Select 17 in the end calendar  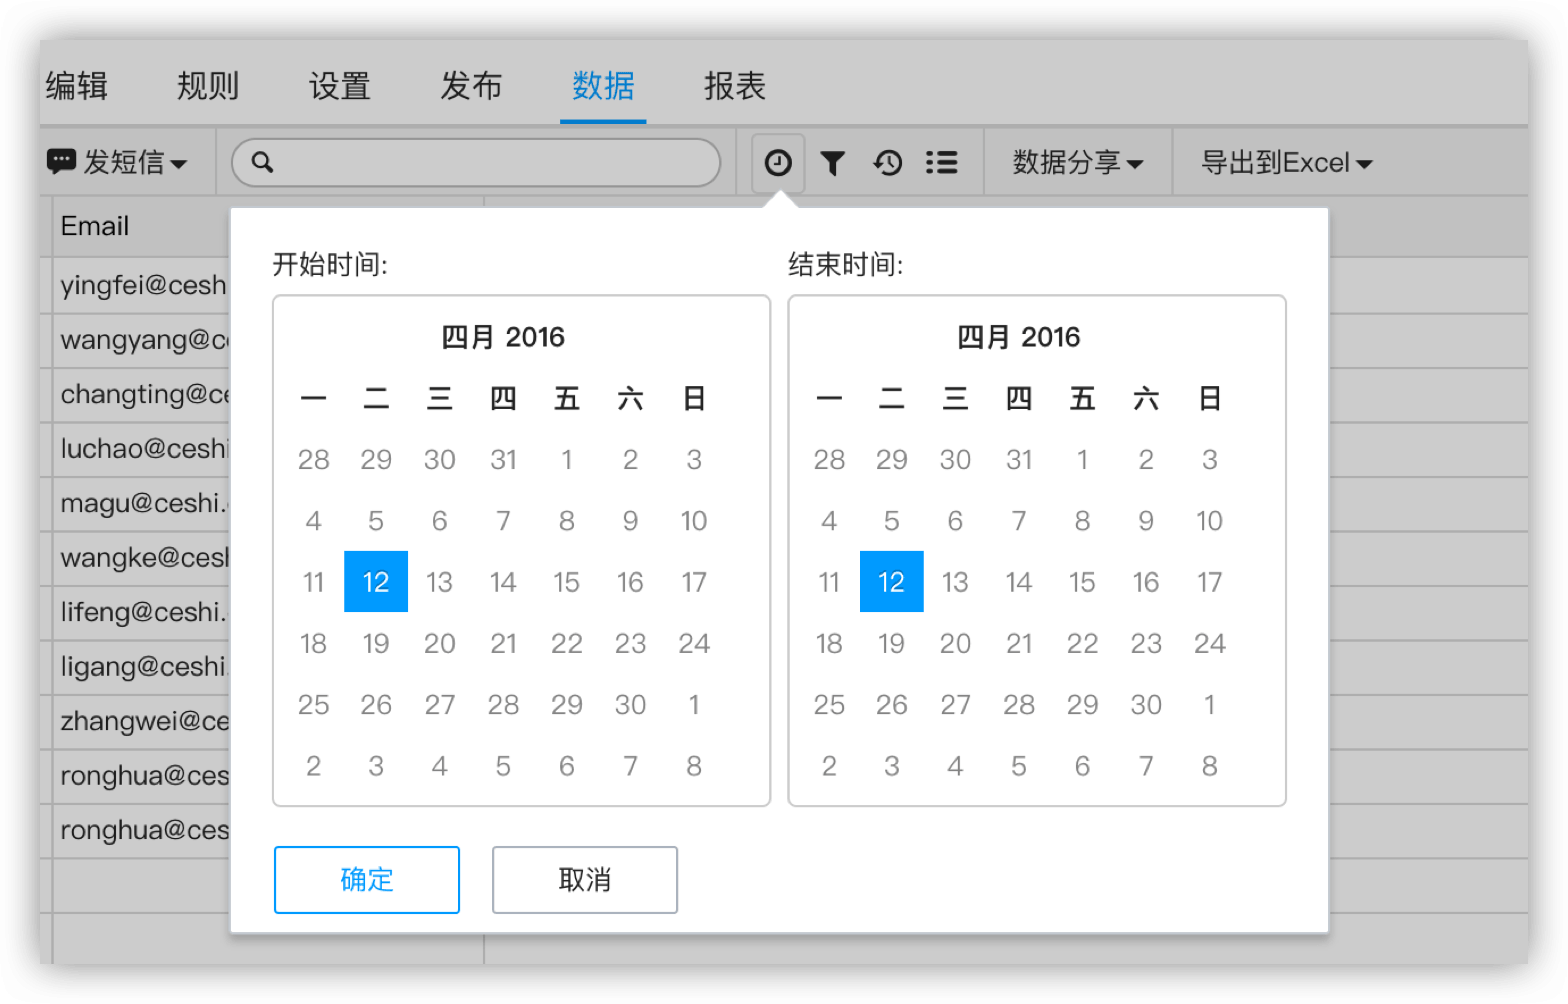[x=1210, y=582]
